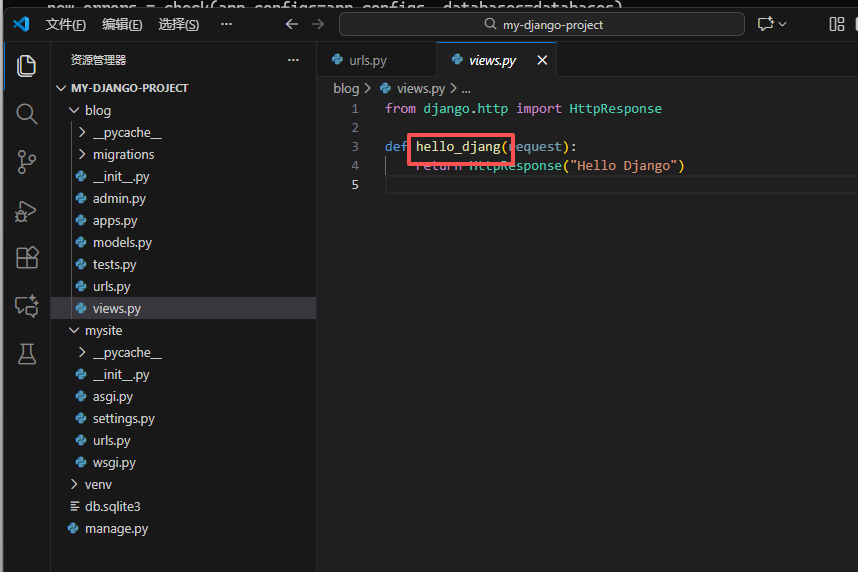
Task: Open the Search view in activity bar
Action: [26, 113]
